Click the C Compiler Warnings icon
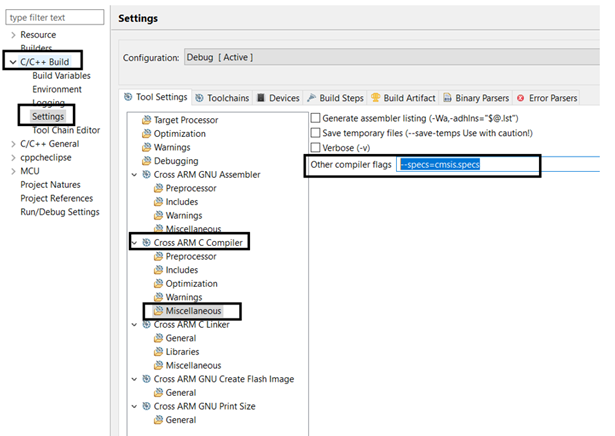 click(x=158, y=297)
